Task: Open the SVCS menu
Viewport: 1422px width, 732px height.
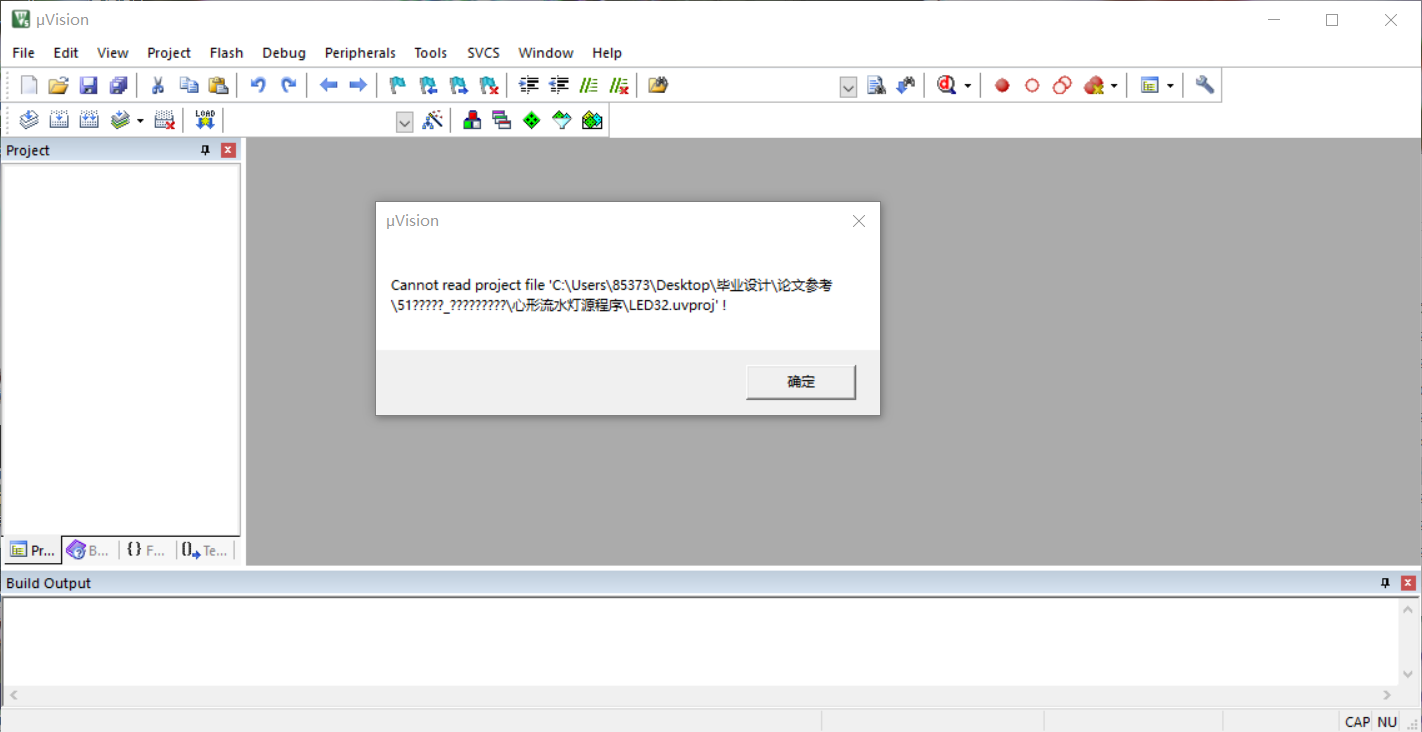Action: point(484,53)
